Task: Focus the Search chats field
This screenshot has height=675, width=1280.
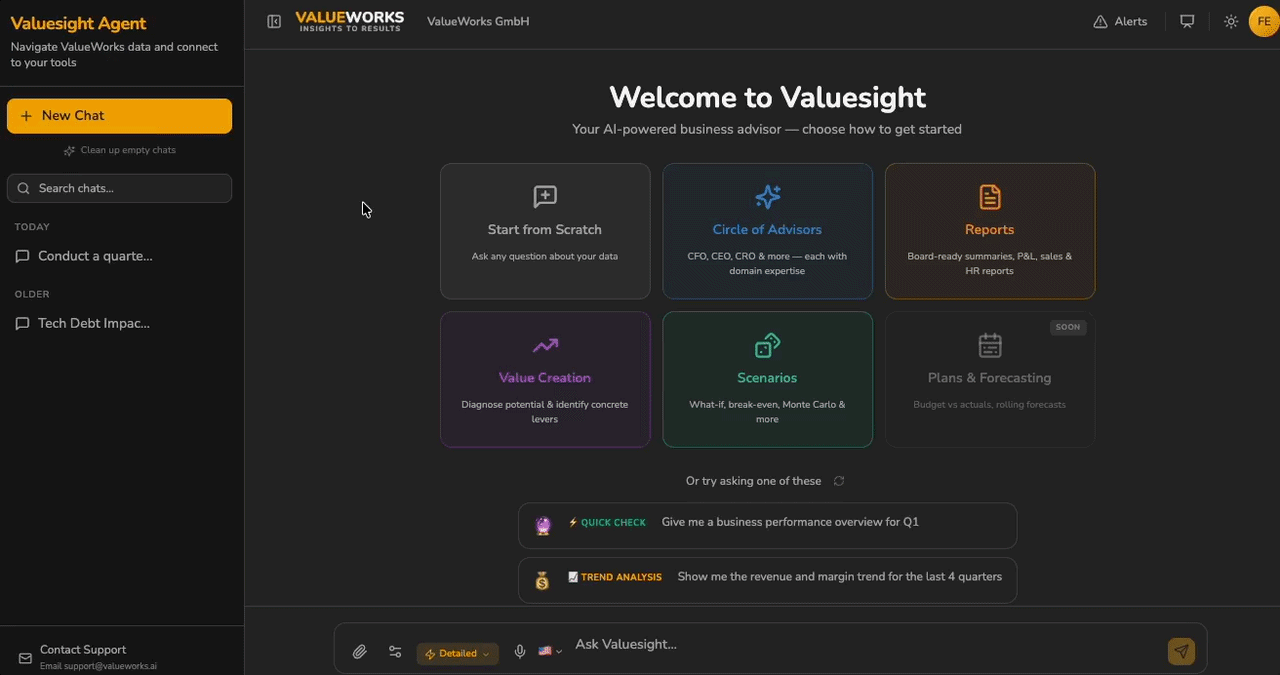Action: point(119,188)
